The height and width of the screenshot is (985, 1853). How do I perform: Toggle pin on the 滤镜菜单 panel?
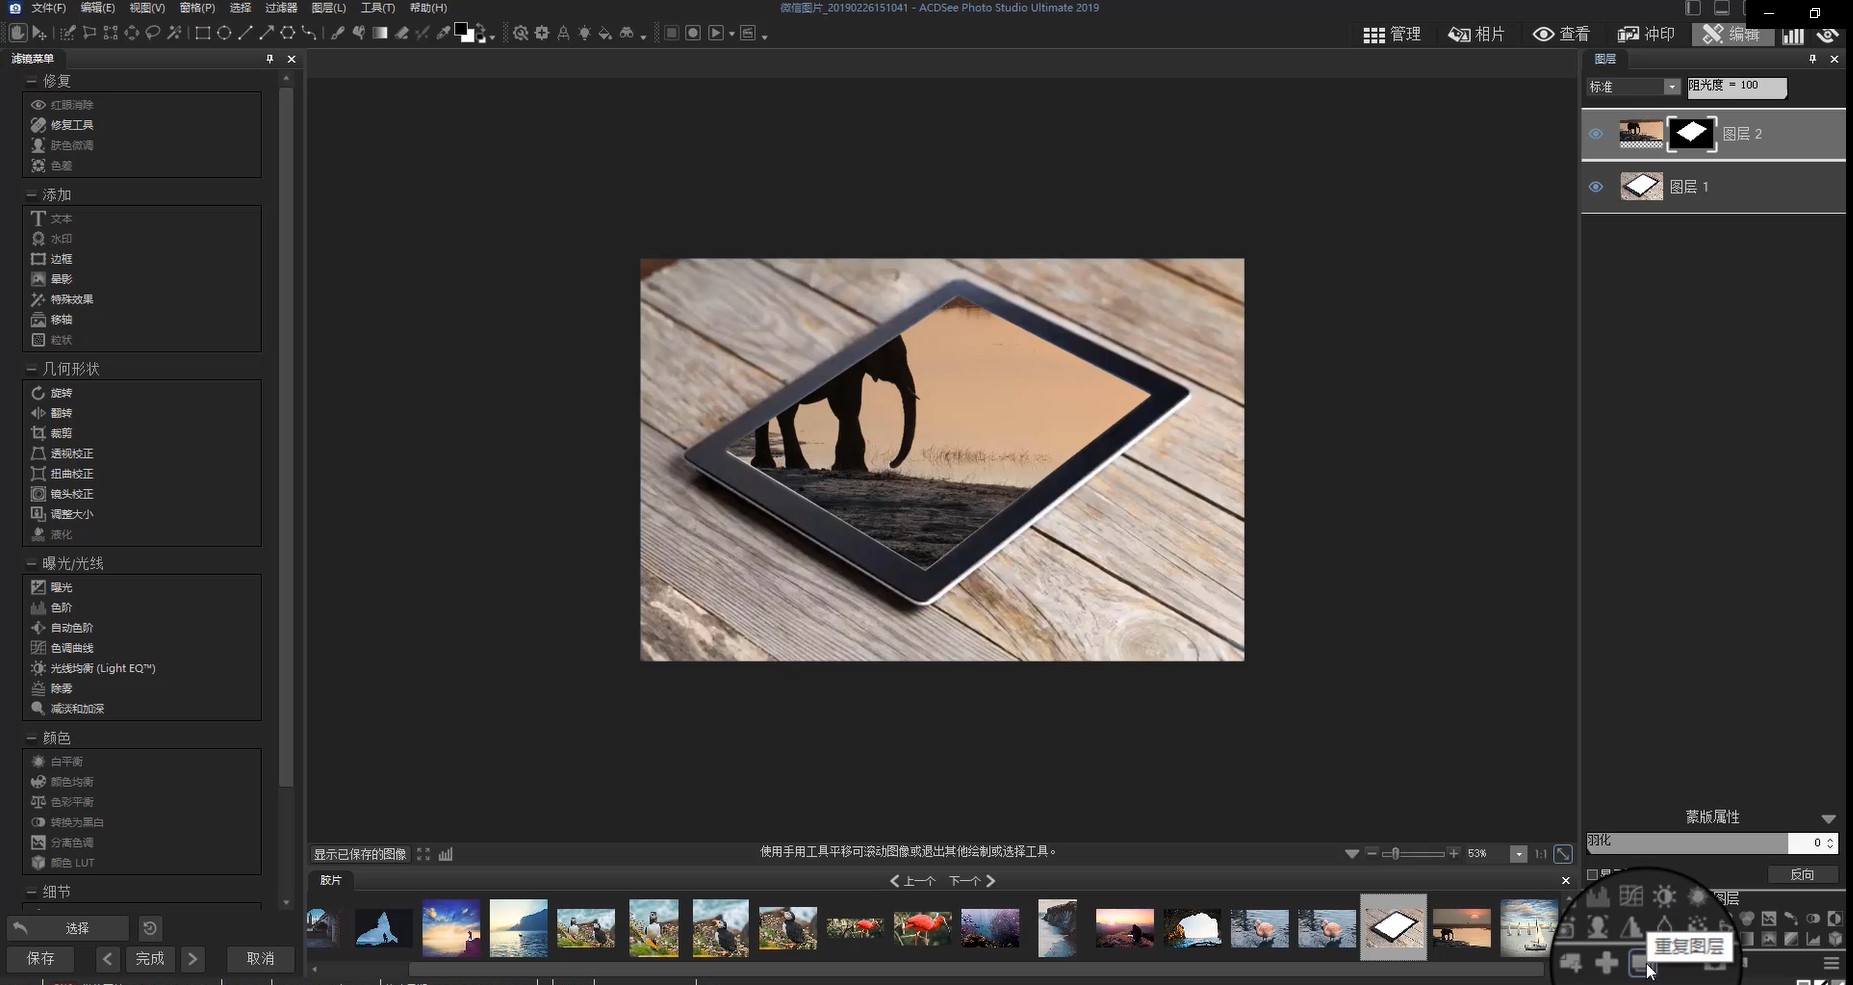[x=270, y=59]
